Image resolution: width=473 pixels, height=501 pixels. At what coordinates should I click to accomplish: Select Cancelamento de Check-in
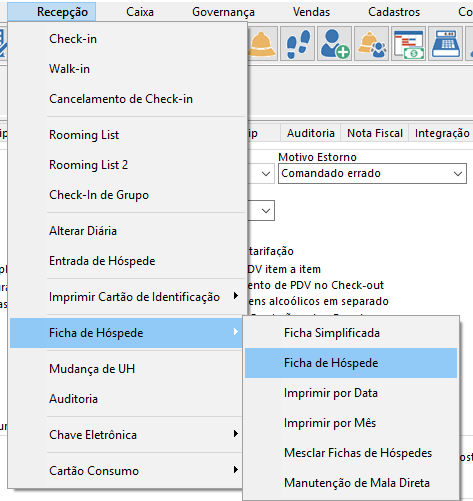pyautogui.click(x=128, y=99)
